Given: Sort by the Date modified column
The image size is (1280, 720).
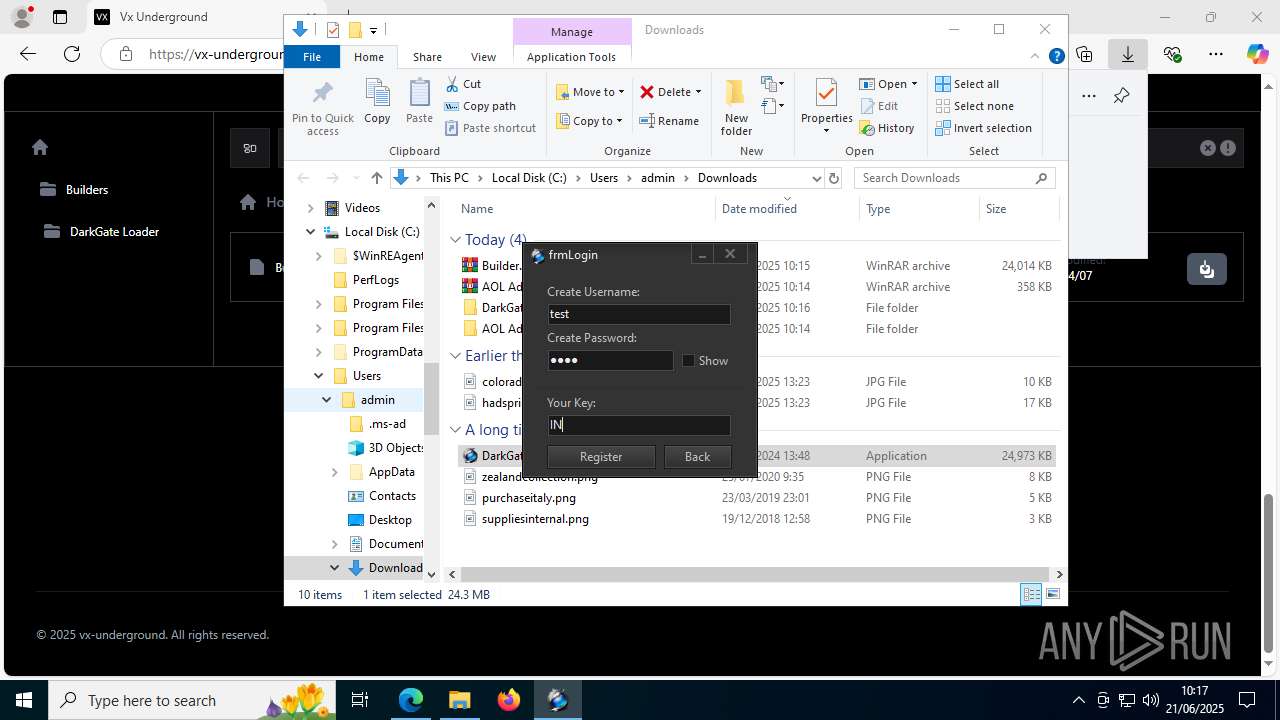Looking at the screenshot, I should coord(759,209).
